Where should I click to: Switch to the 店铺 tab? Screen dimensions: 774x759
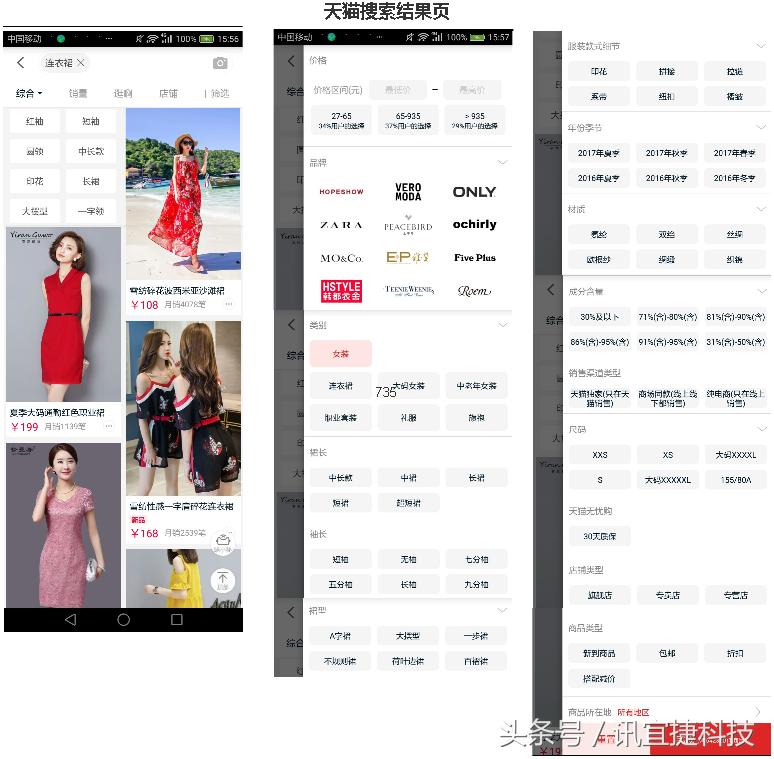click(x=168, y=93)
